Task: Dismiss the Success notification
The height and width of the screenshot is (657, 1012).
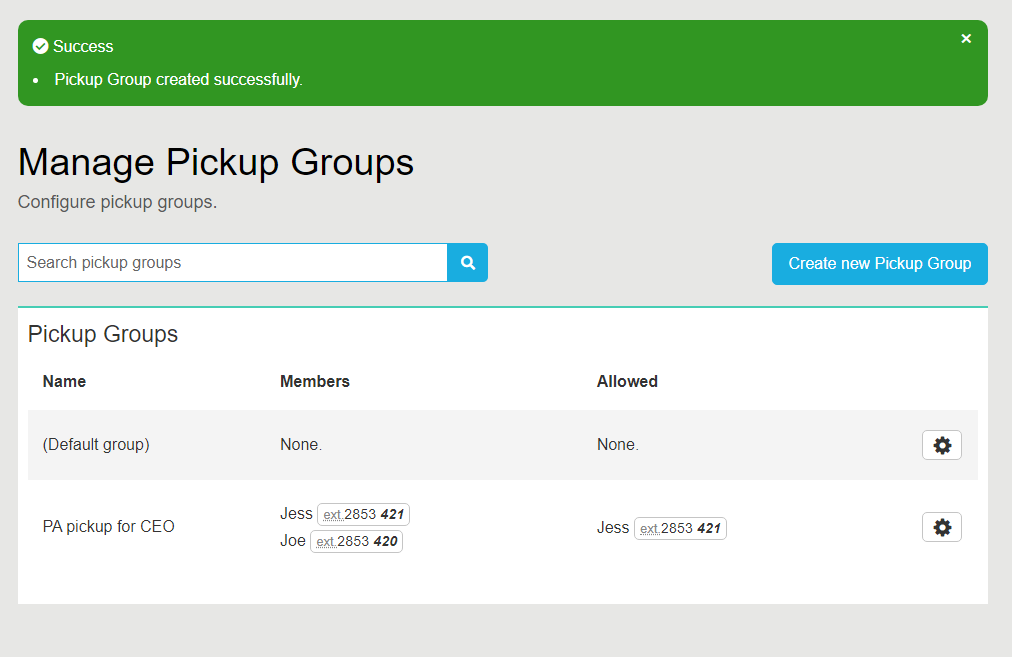Action: pyautogui.click(x=965, y=38)
